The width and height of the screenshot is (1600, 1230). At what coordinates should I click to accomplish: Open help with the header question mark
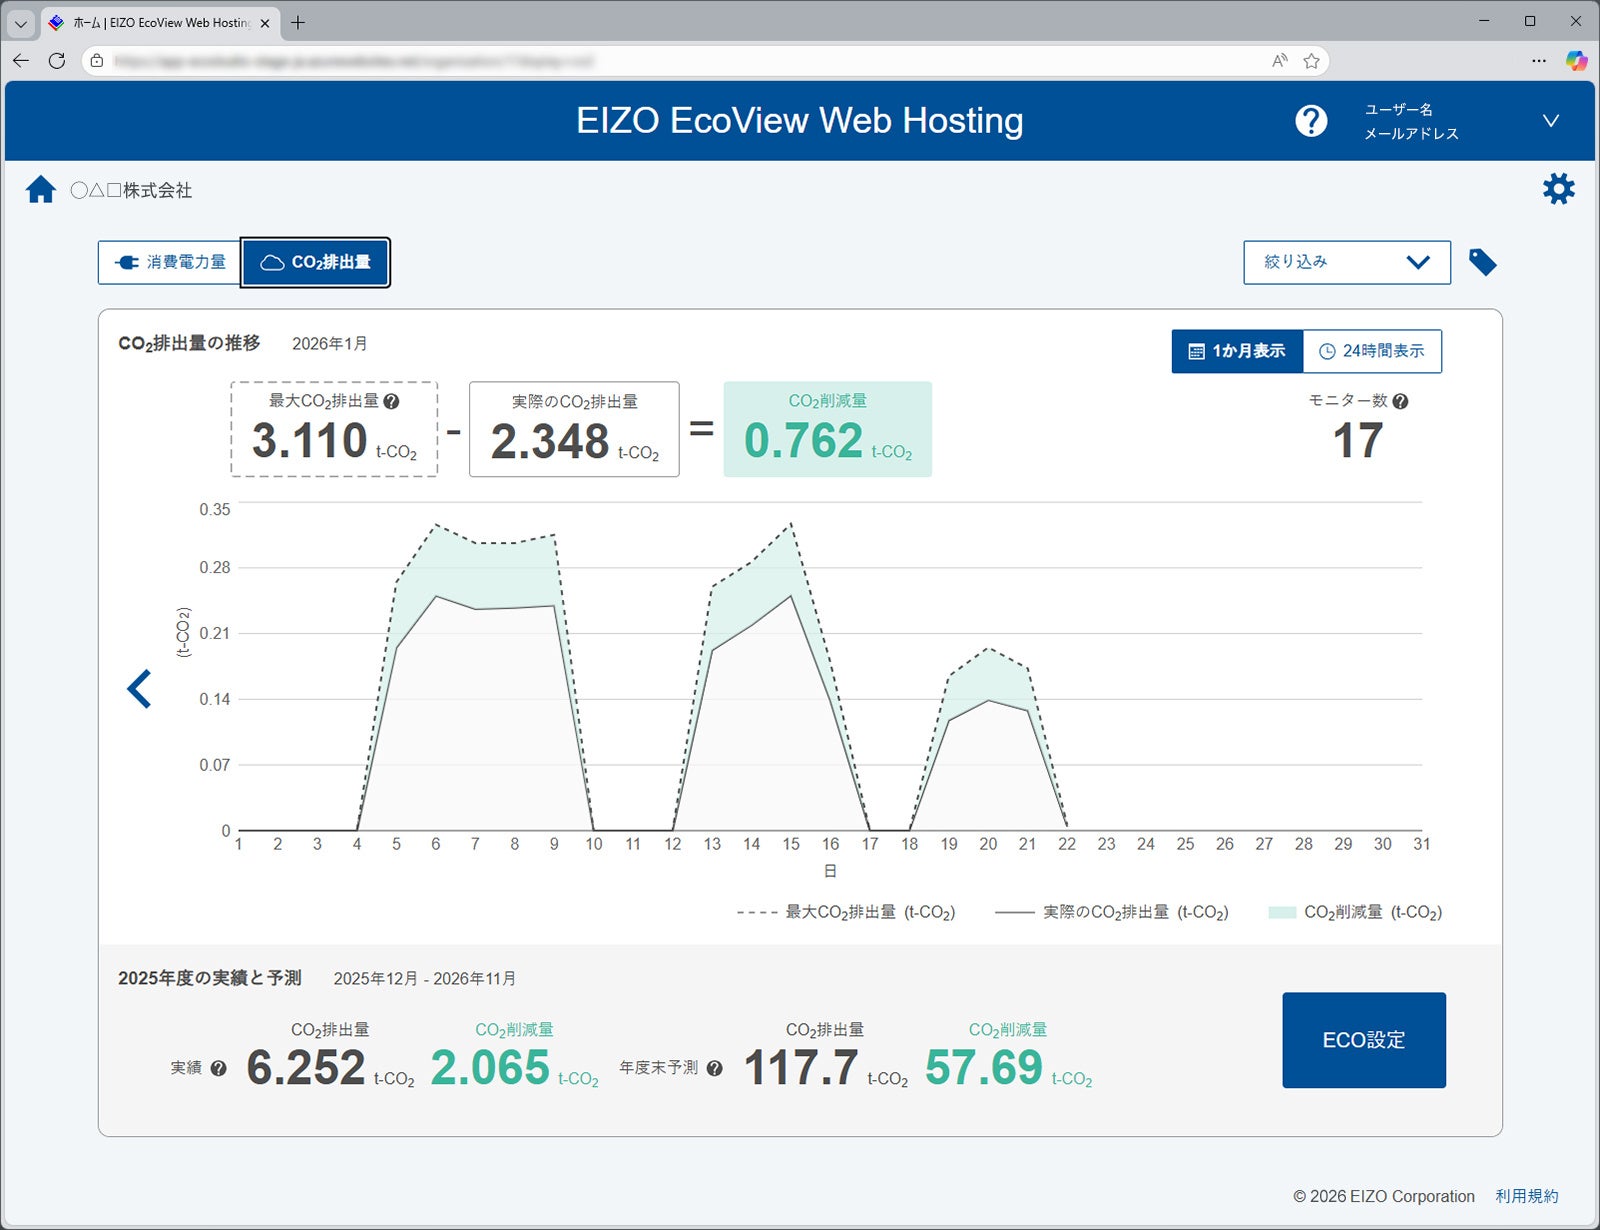tap(1311, 121)
